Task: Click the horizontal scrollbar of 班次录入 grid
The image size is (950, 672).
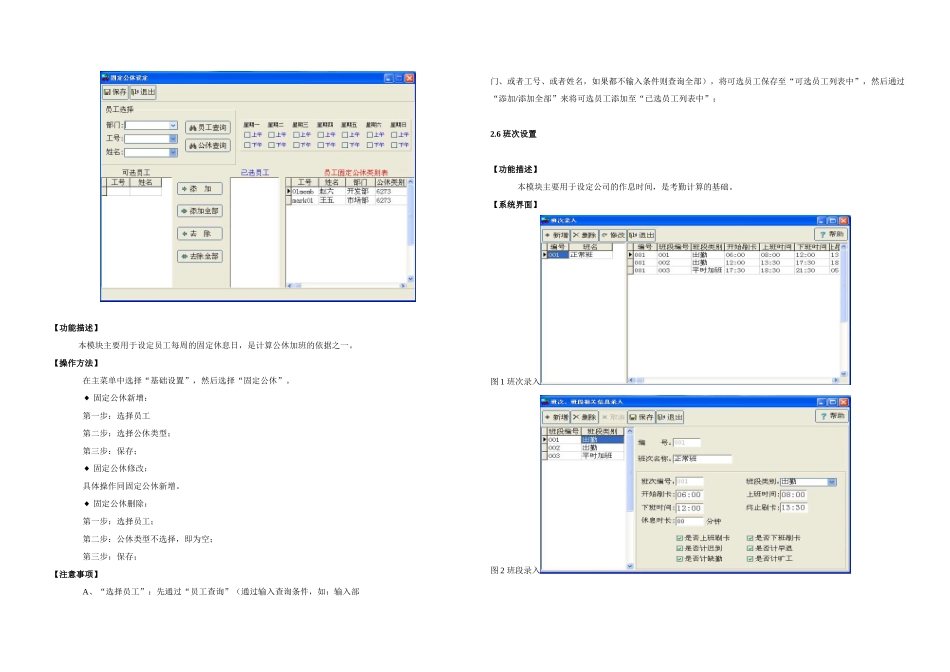Action: coord(734,381)
